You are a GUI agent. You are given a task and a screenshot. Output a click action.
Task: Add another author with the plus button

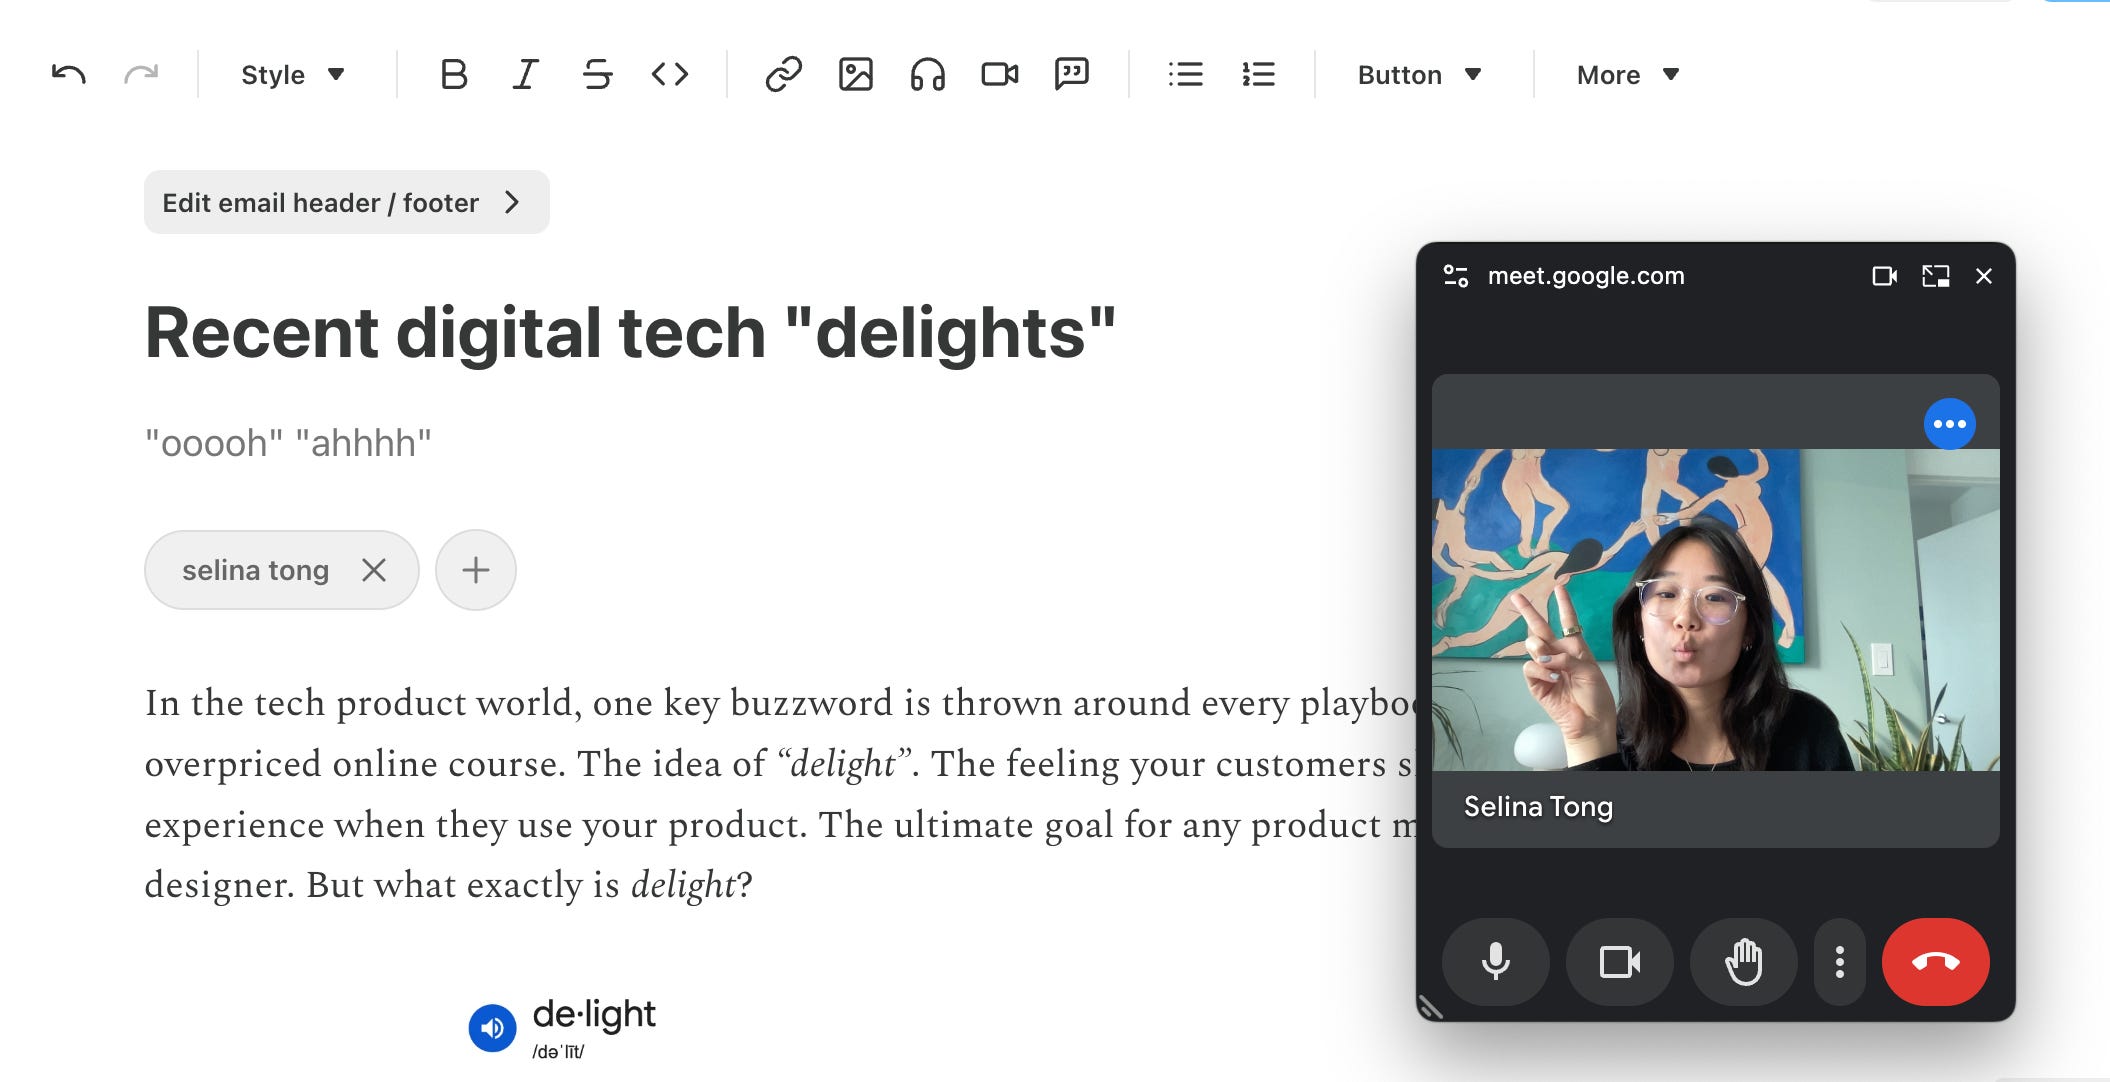476,570
